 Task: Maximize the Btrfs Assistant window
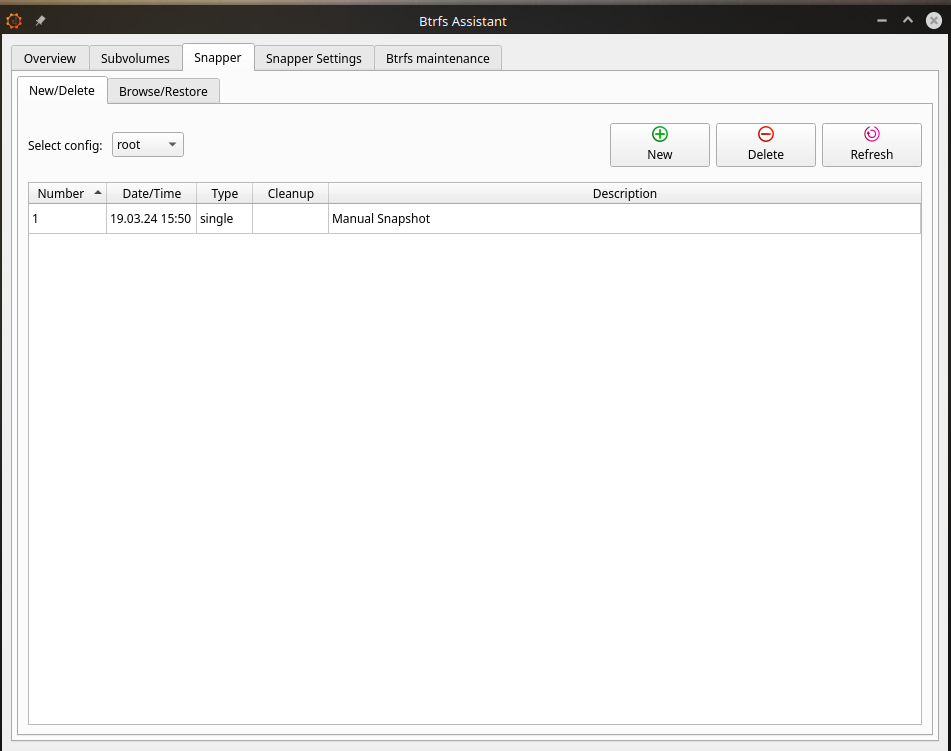pos(908,20)
